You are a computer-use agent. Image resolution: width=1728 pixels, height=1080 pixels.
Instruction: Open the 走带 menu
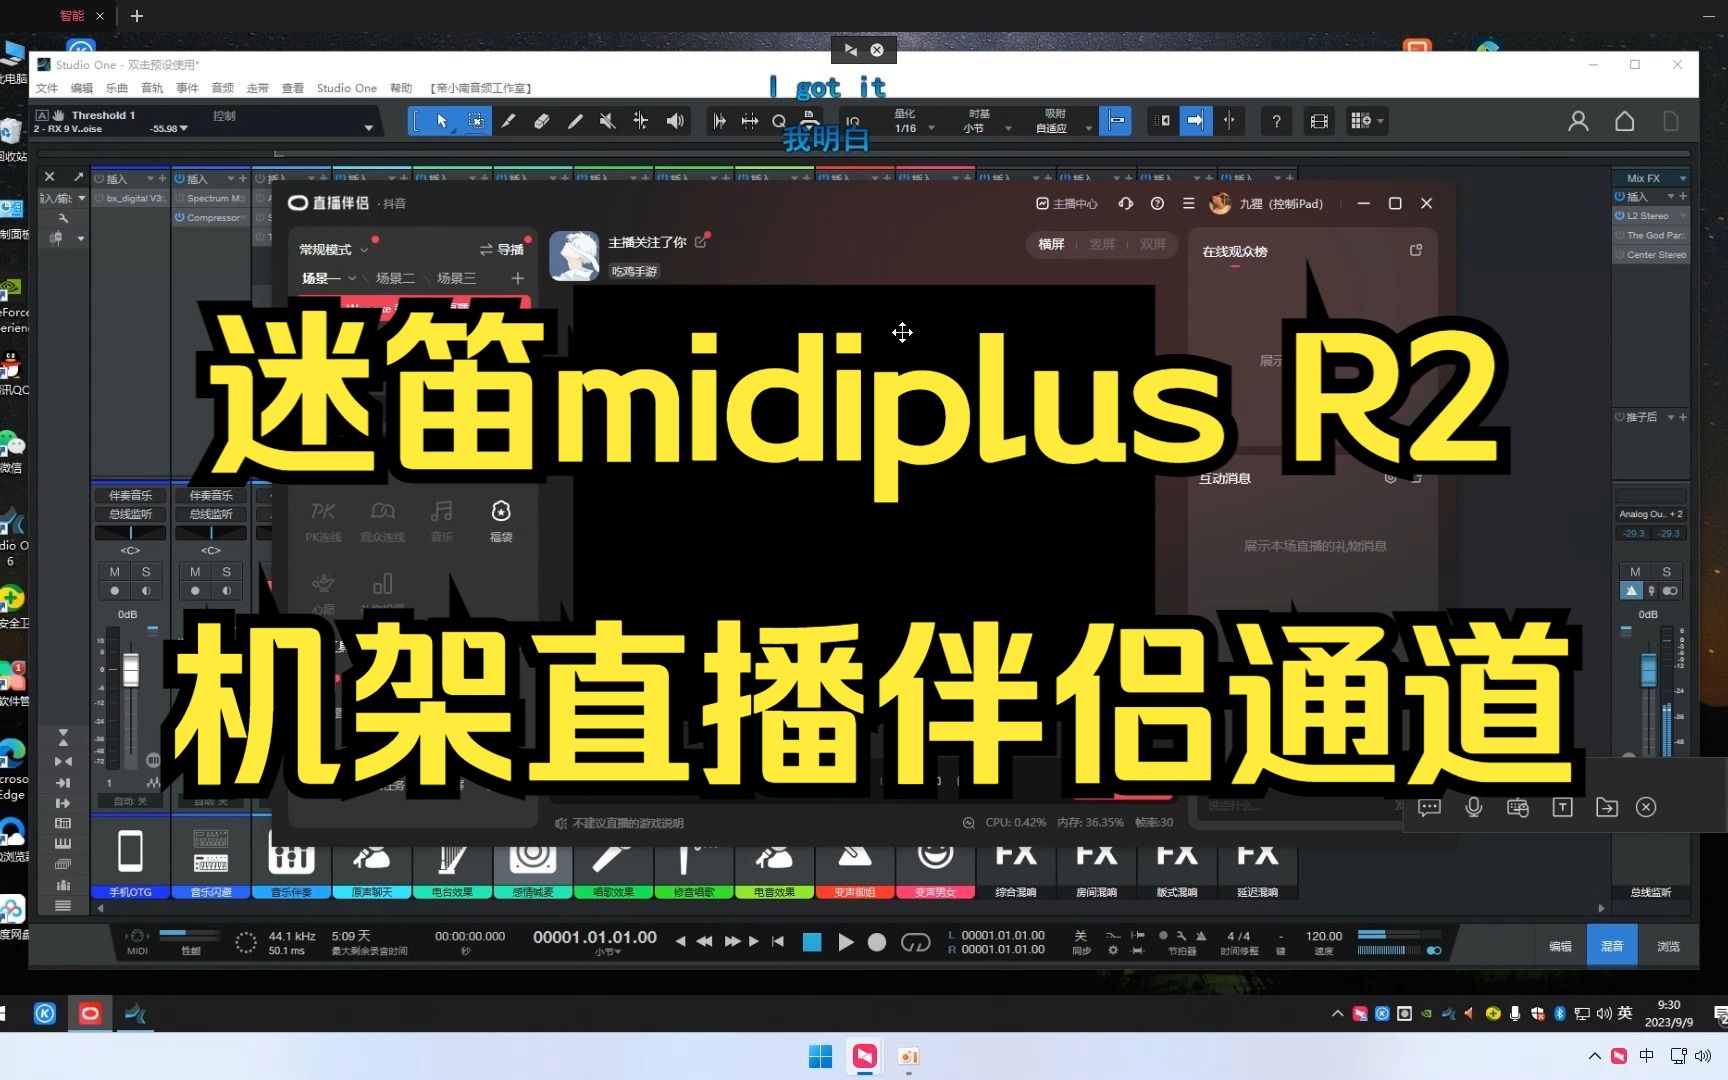258,88
